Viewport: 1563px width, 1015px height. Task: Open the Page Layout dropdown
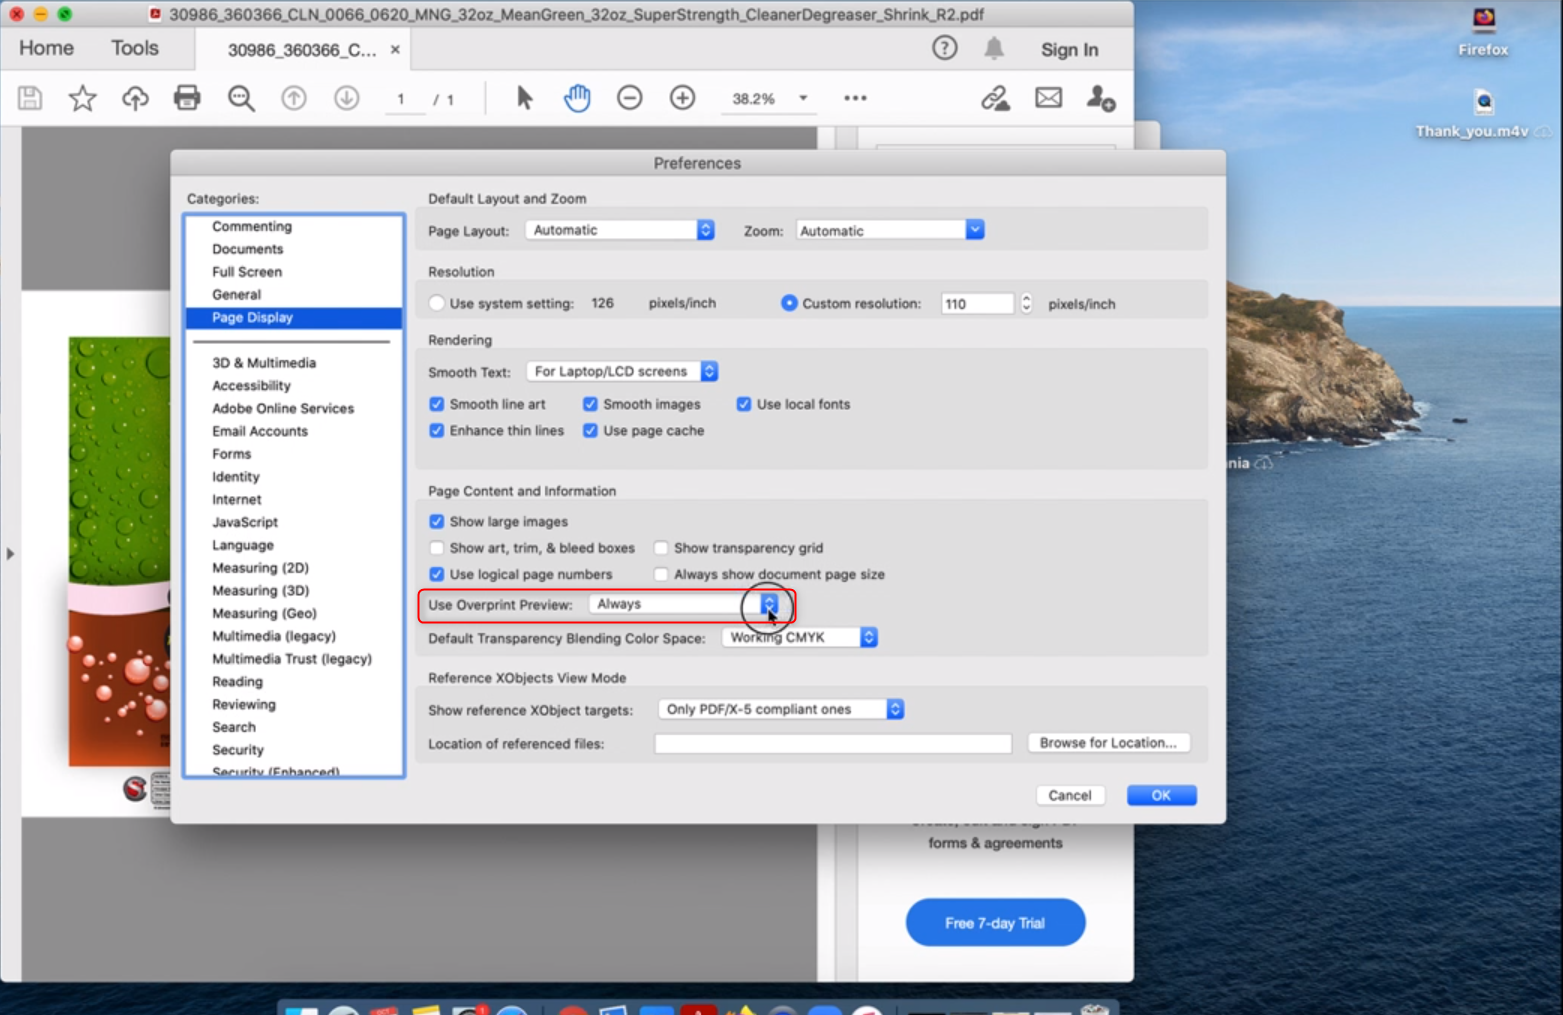click(x=705, y=230)
